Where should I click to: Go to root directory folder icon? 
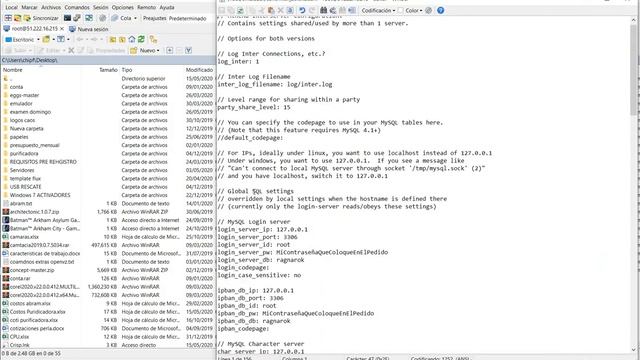[122, 40]
